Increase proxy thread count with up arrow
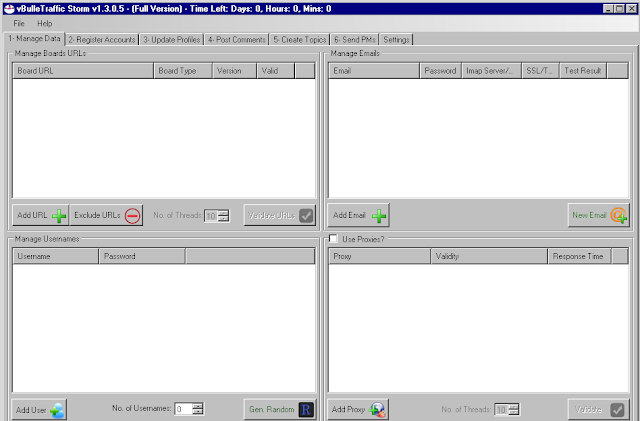This screenshot has height=421, width=640. pos(513,406)
